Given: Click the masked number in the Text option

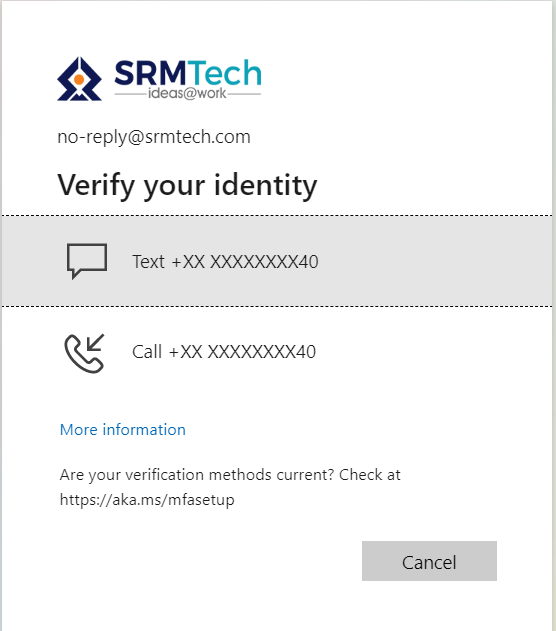Looking at the screenshot, I should click(245, 262).
